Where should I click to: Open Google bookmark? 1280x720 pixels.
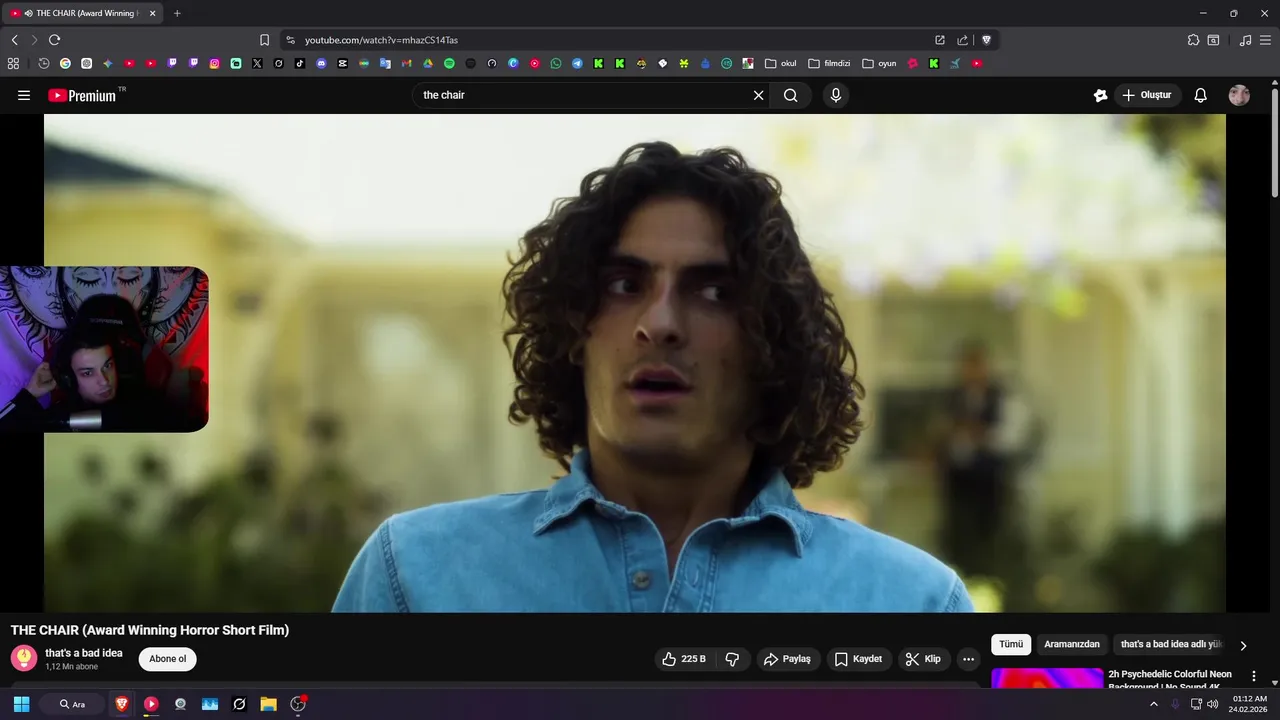pyautogui.click(x=65, y=63)
